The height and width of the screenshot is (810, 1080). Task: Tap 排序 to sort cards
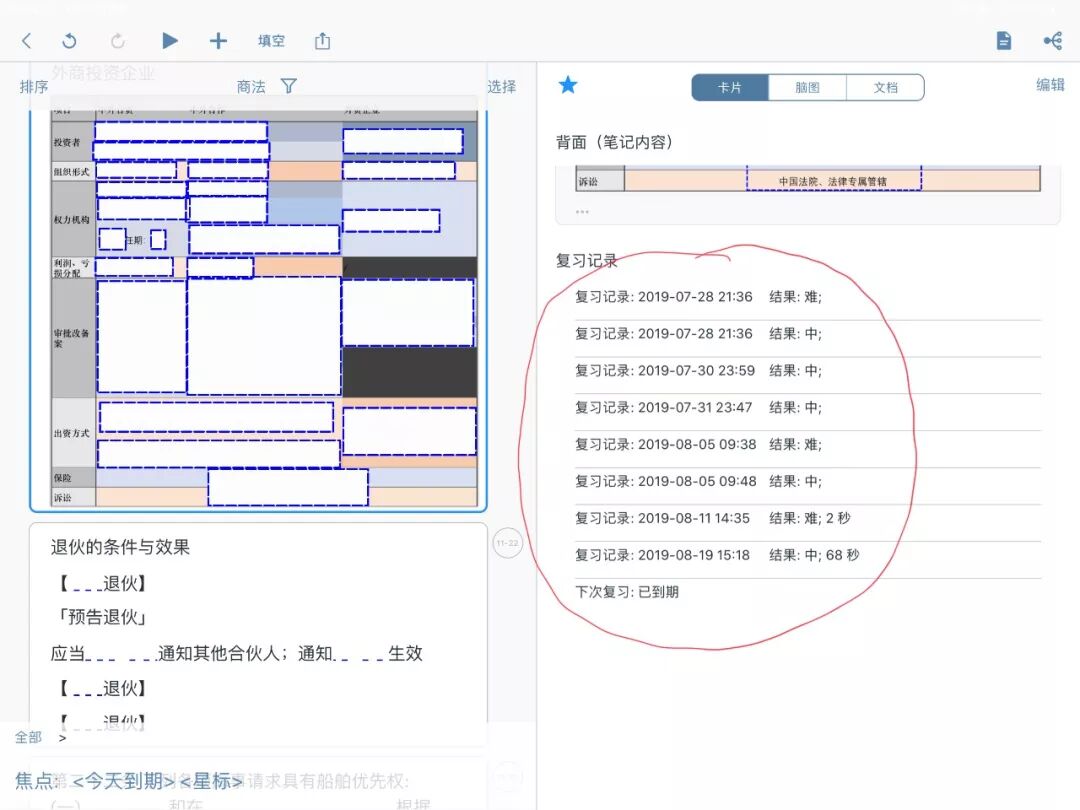coord(34,87)
